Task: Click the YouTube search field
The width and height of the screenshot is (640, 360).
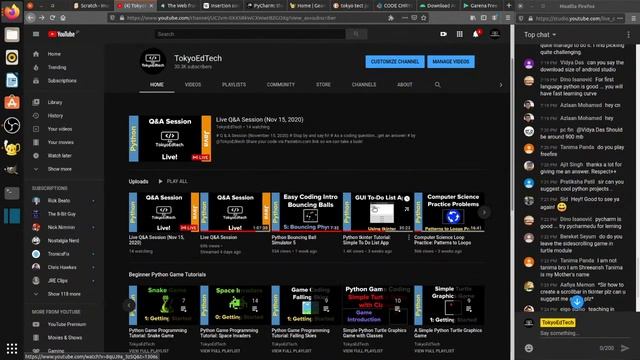Action: [250, 34]
